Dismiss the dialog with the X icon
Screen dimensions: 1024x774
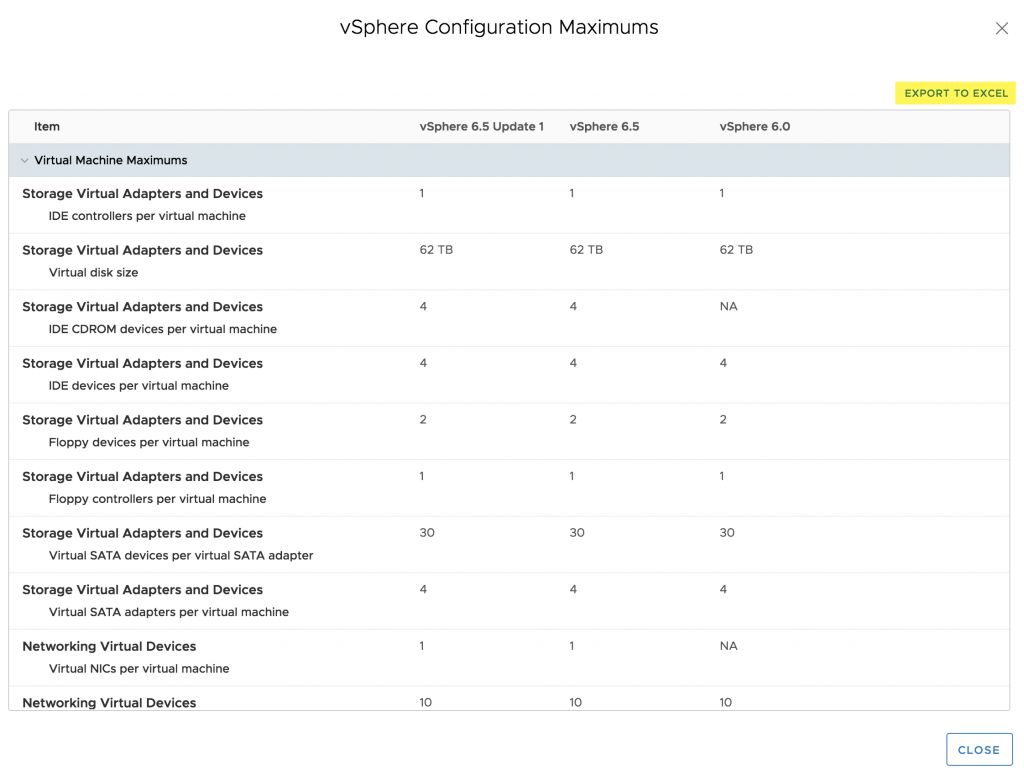pyautogui.click(x=1002, y=28)
